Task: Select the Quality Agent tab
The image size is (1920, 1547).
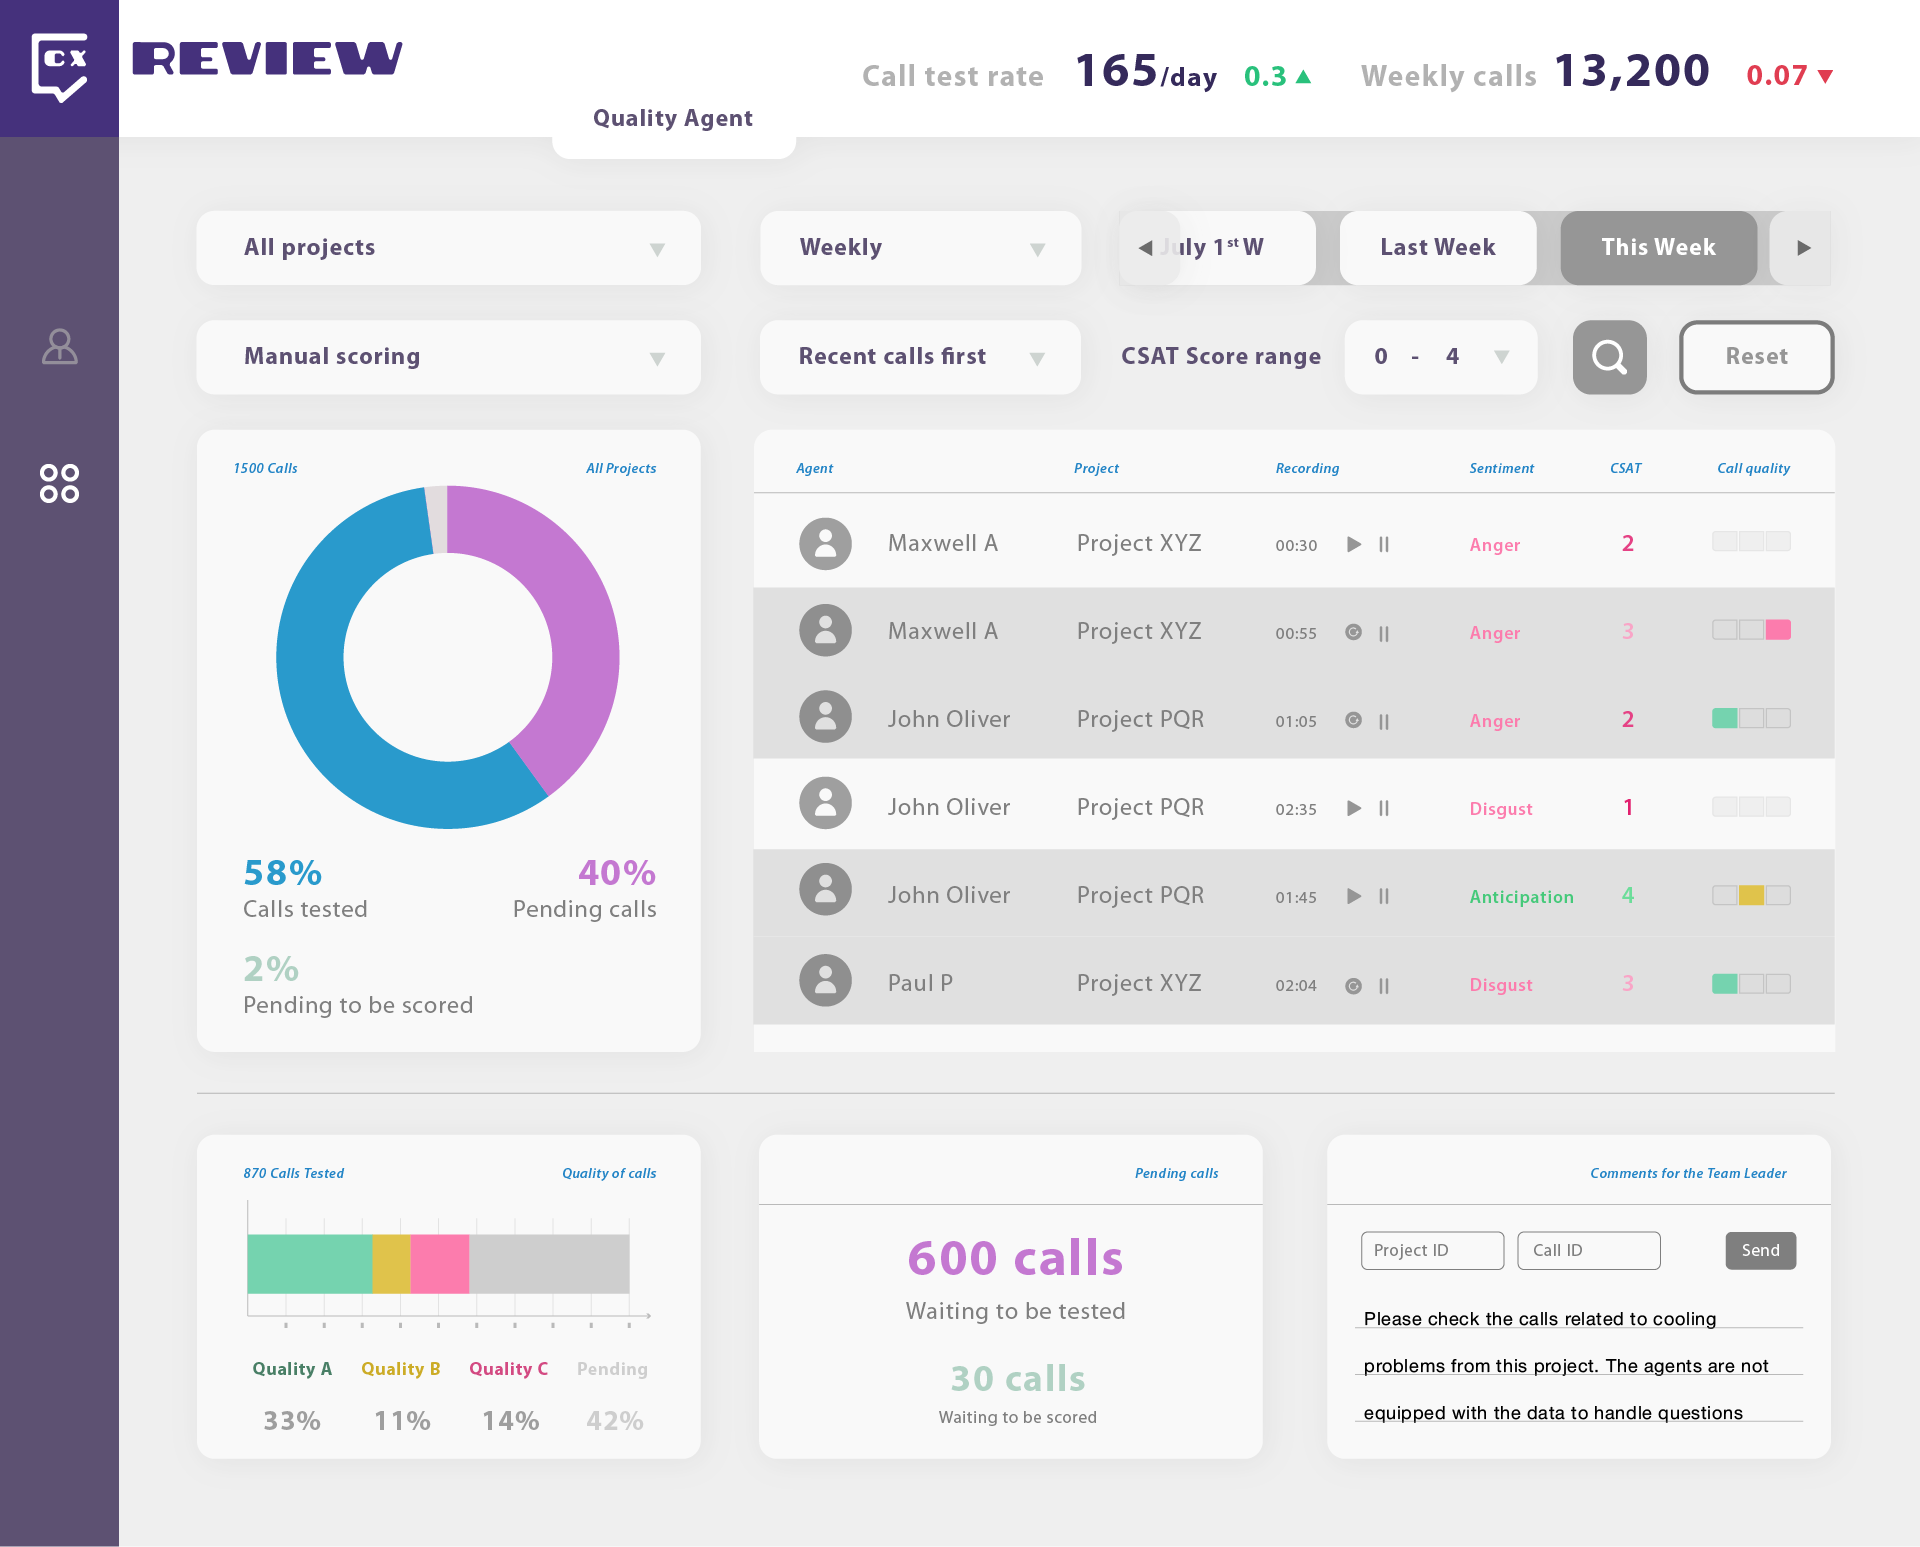Action: coord(673,119)
